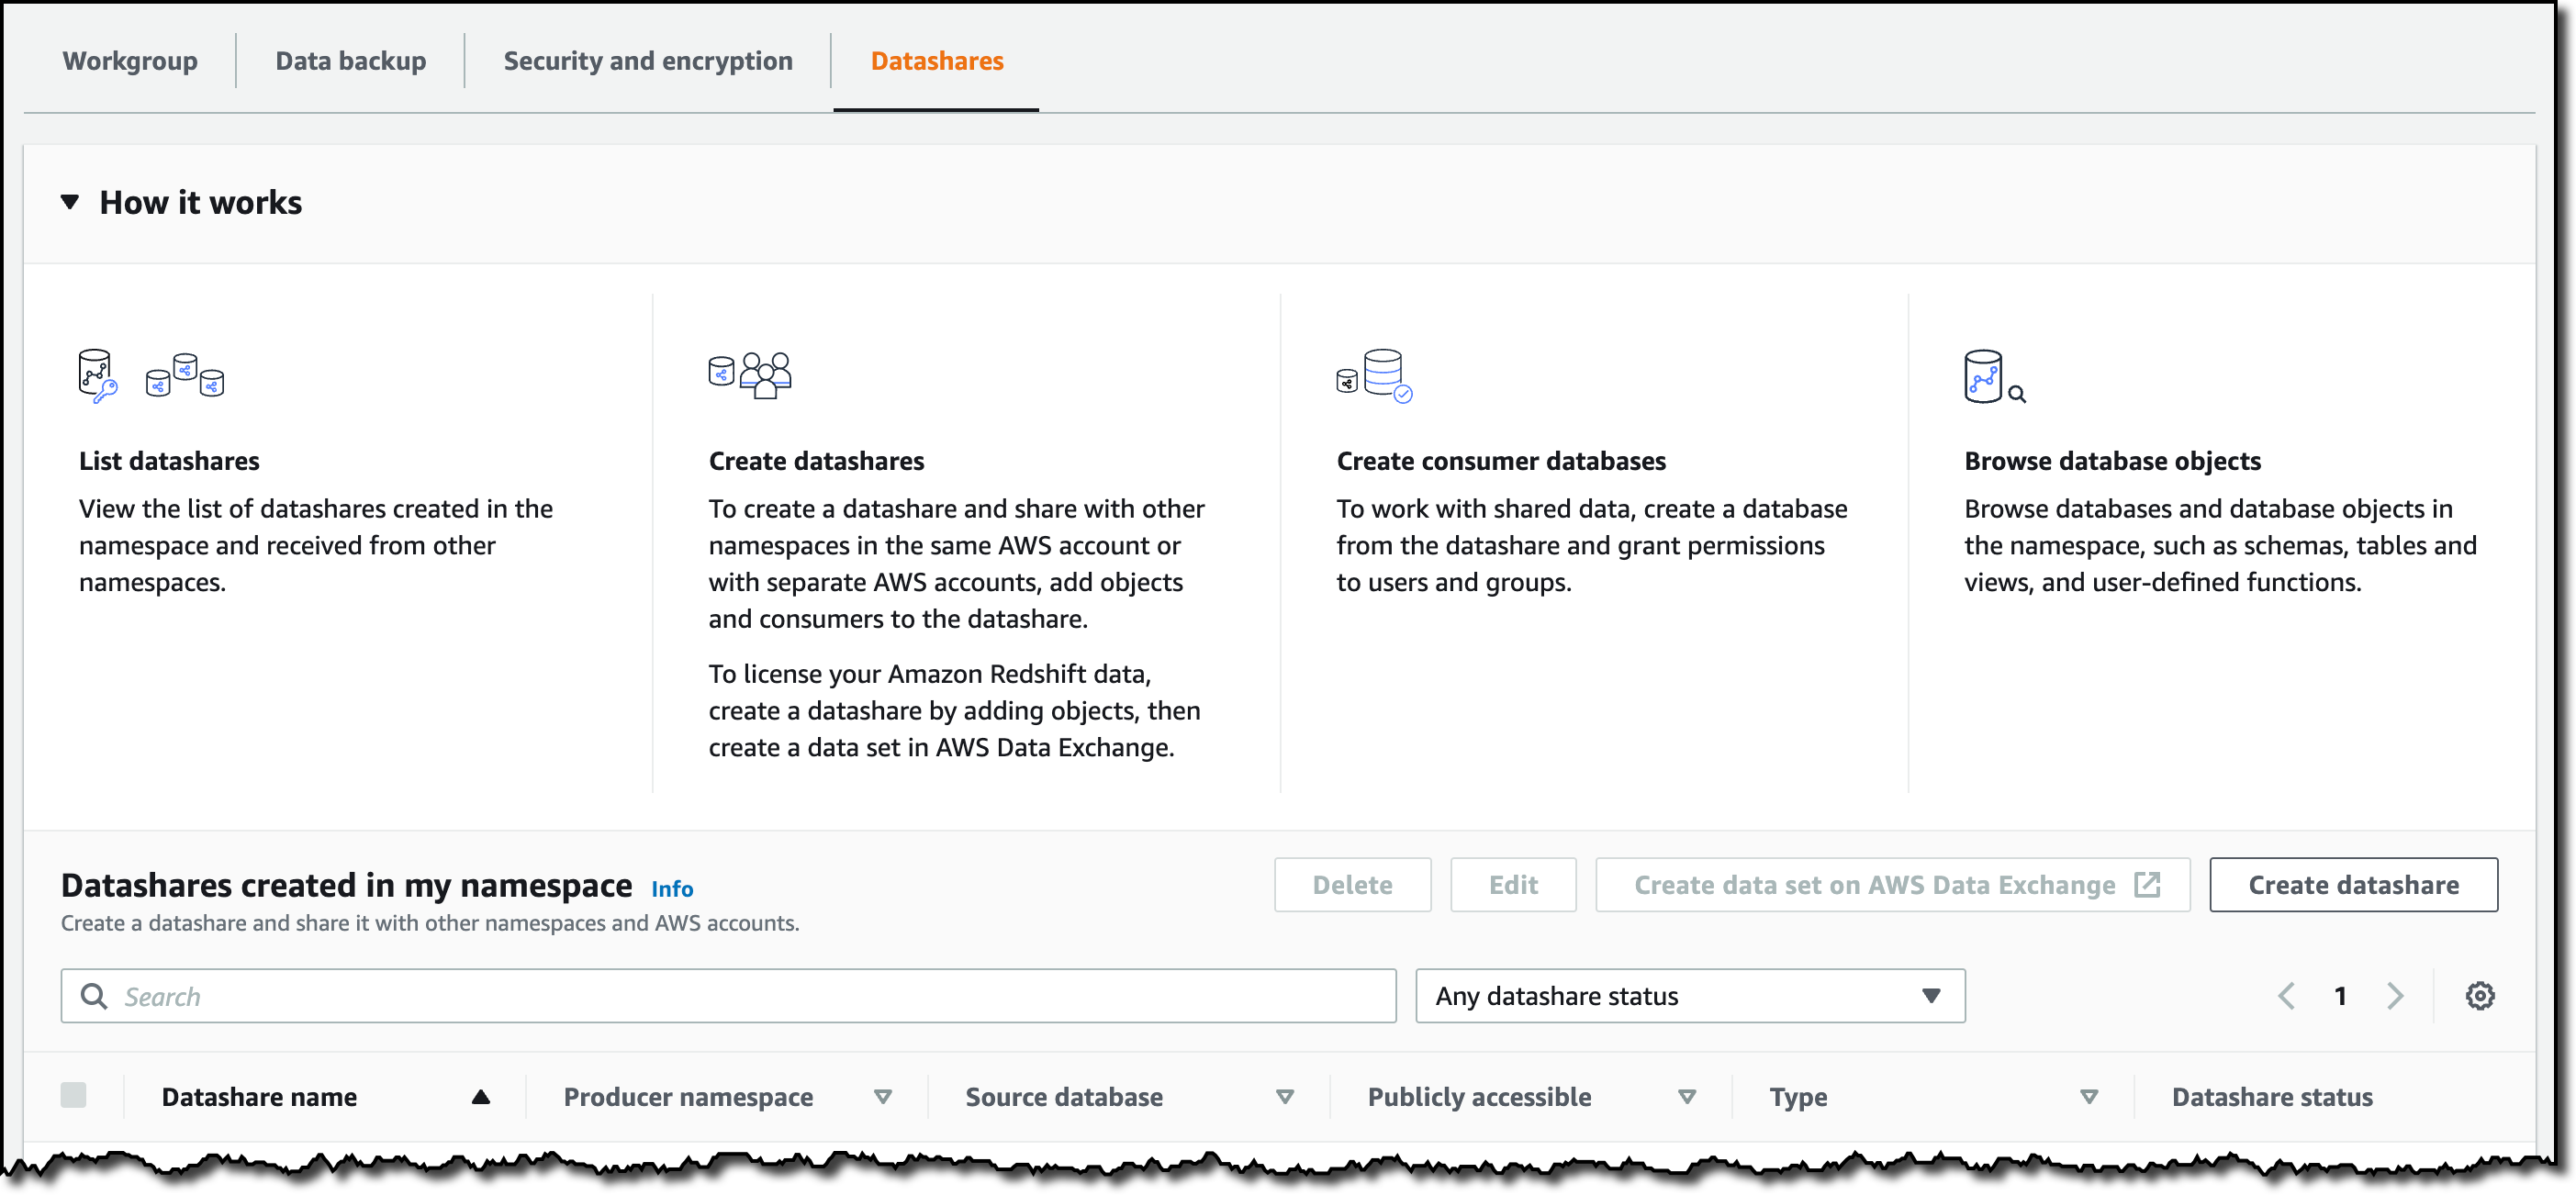
Task: Go to previous page arrow
Action: pyautogui.click(x=2286, y=996)
